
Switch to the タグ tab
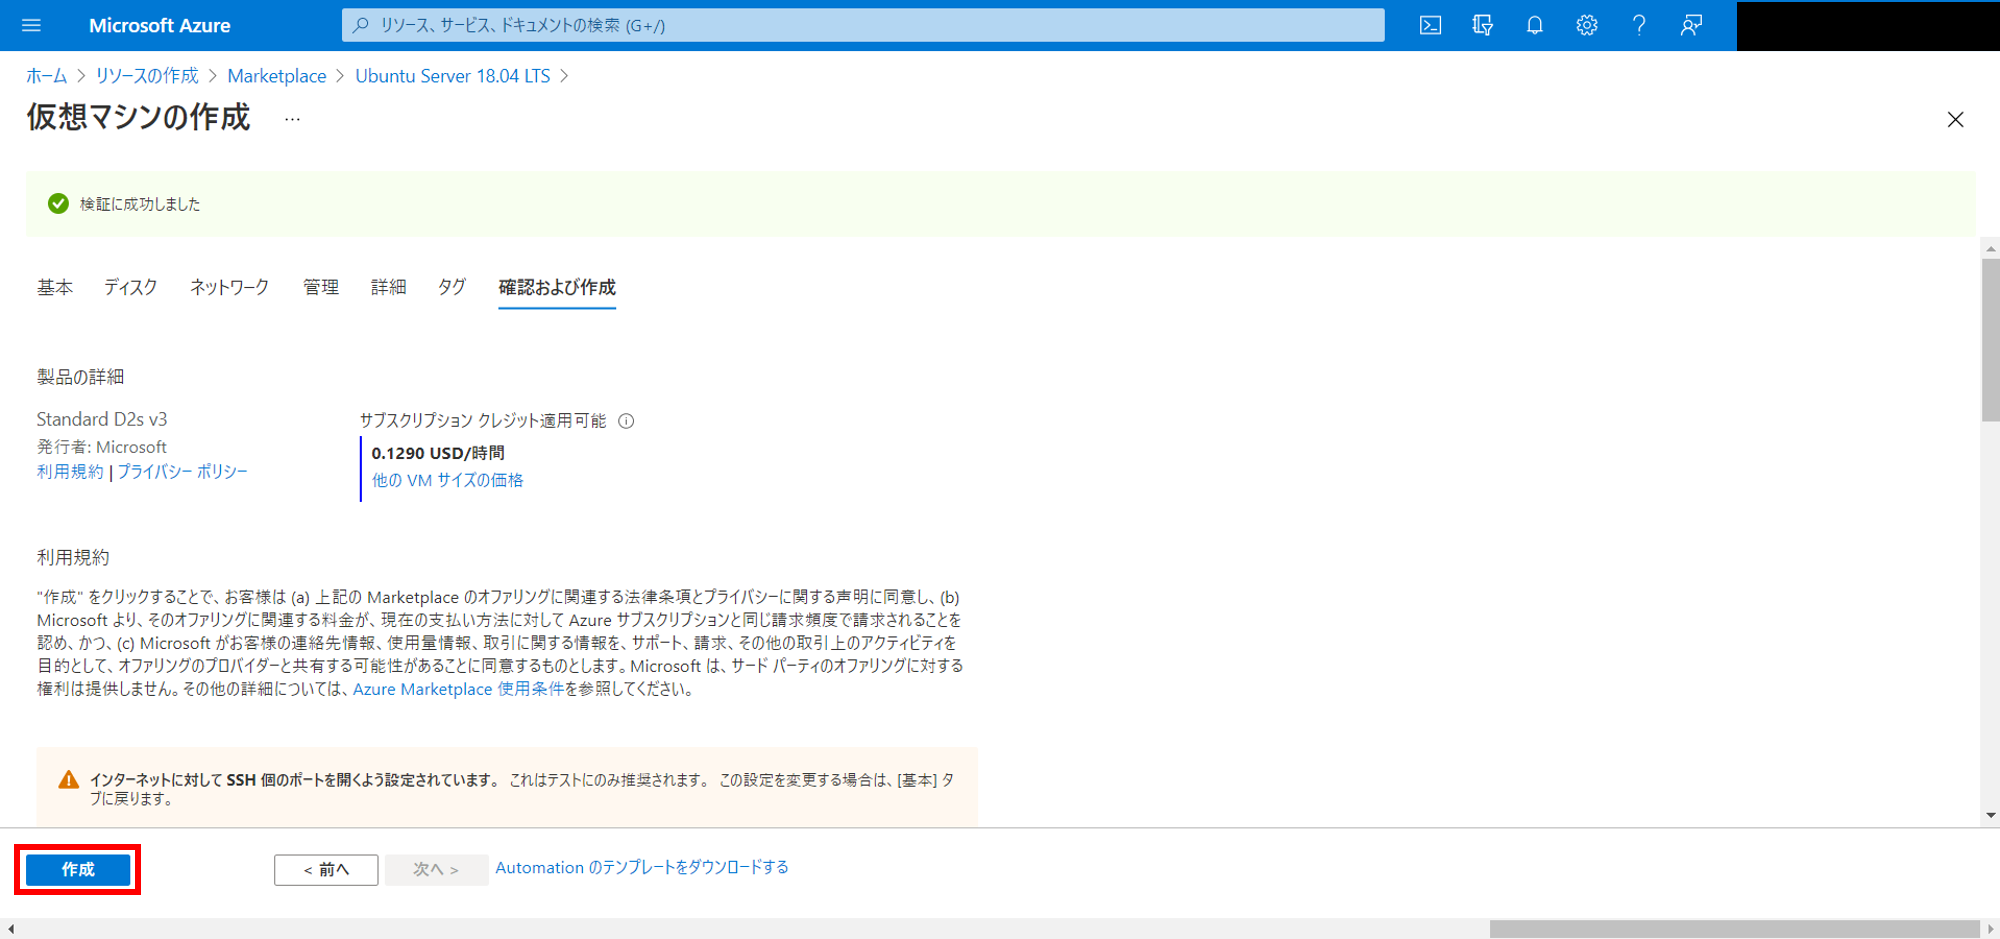[452, 287]
